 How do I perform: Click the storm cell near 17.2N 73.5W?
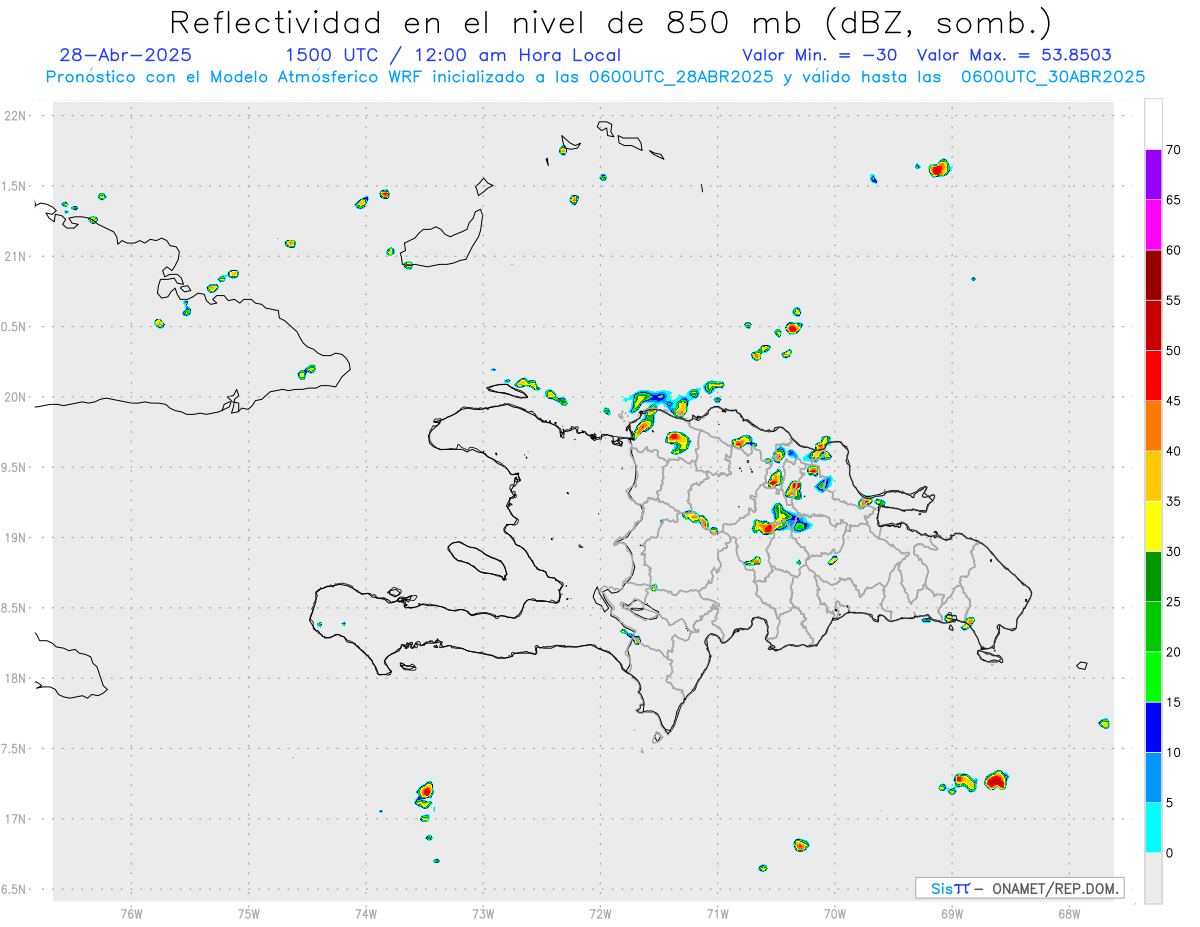point(425,792)
